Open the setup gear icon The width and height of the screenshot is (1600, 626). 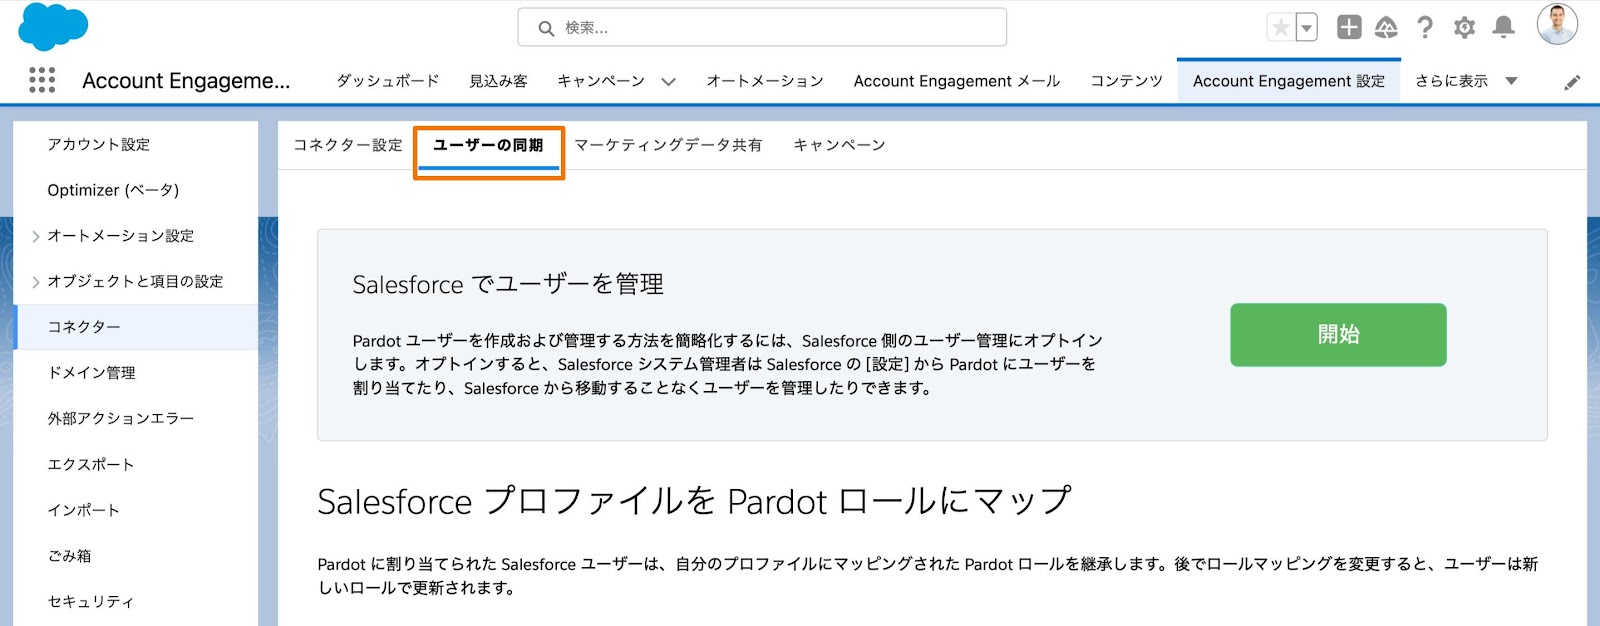pyautogui.click(x=1464, y=28)
